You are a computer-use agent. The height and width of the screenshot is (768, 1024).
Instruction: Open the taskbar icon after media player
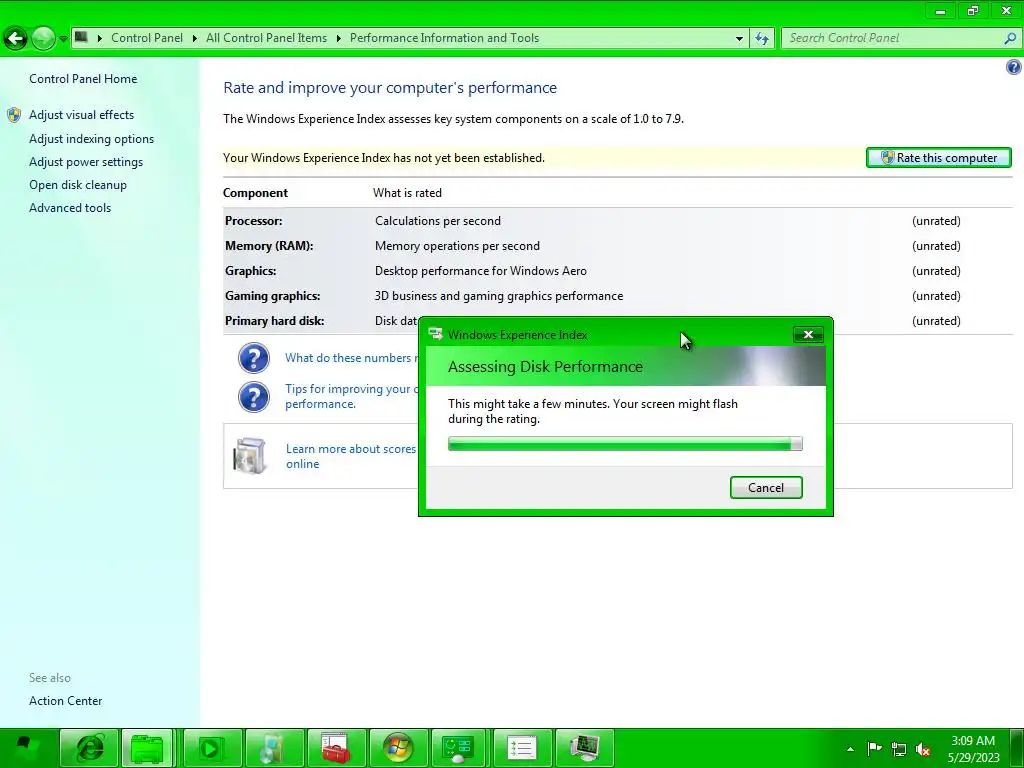(x=273, y=748)
